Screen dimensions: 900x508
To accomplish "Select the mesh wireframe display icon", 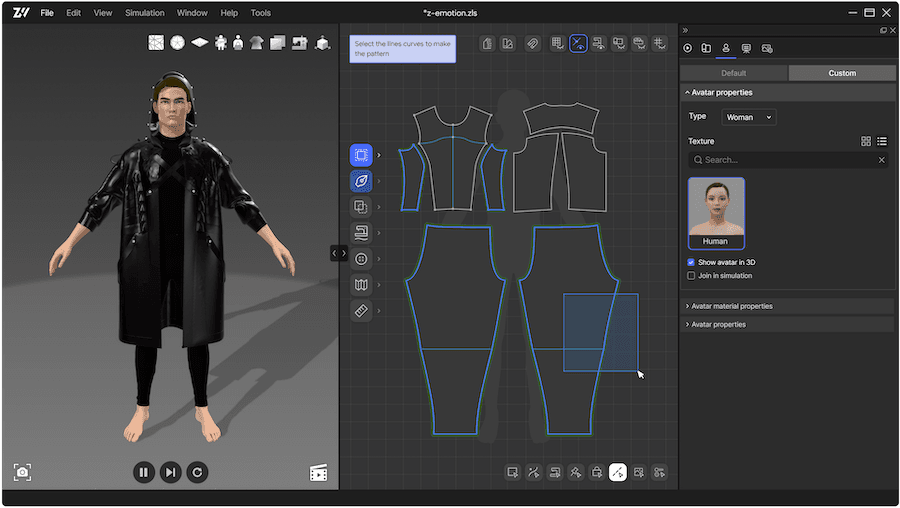I will (x=156, y=42).
